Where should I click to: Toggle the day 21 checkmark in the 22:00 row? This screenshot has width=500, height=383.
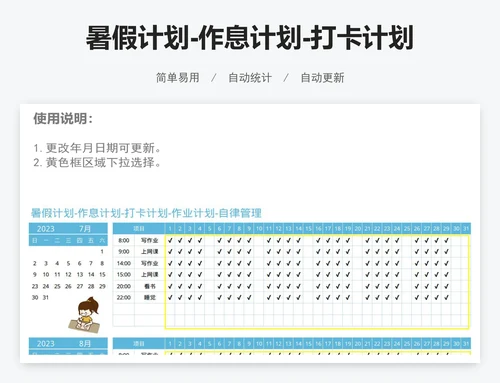point(367,297)
